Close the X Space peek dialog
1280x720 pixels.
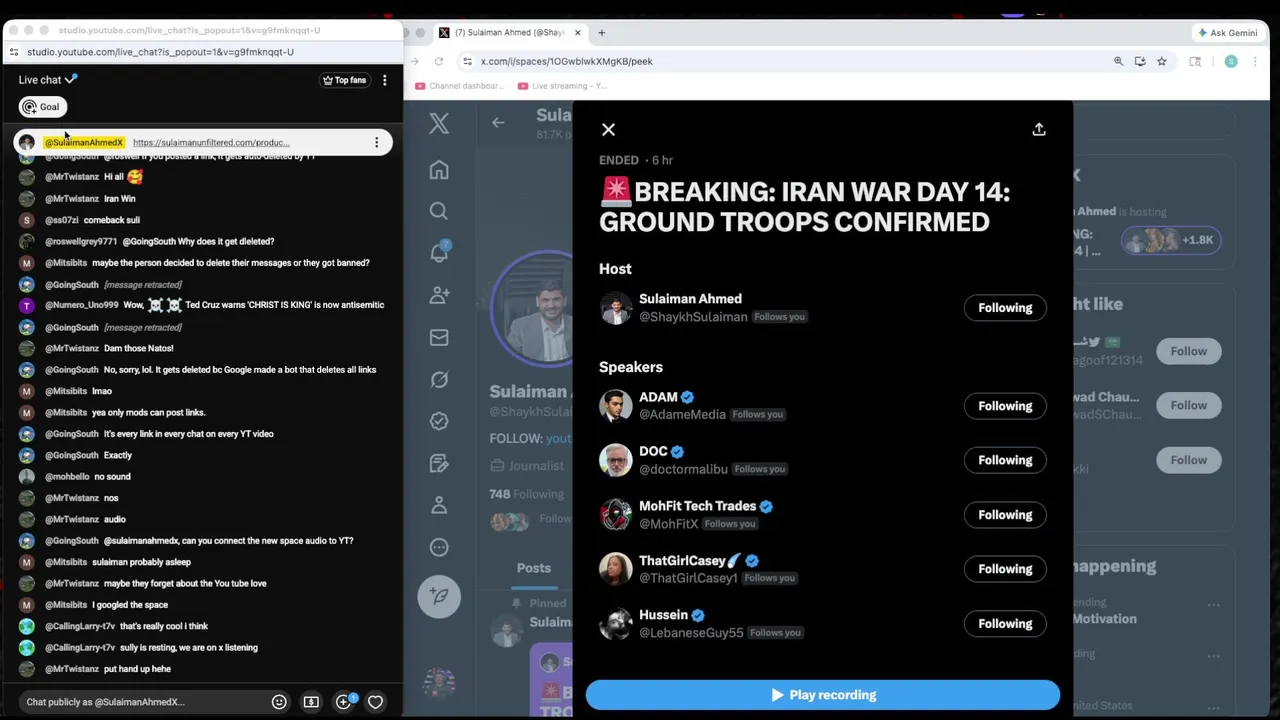pyautogui.click(x=608, y=129)
